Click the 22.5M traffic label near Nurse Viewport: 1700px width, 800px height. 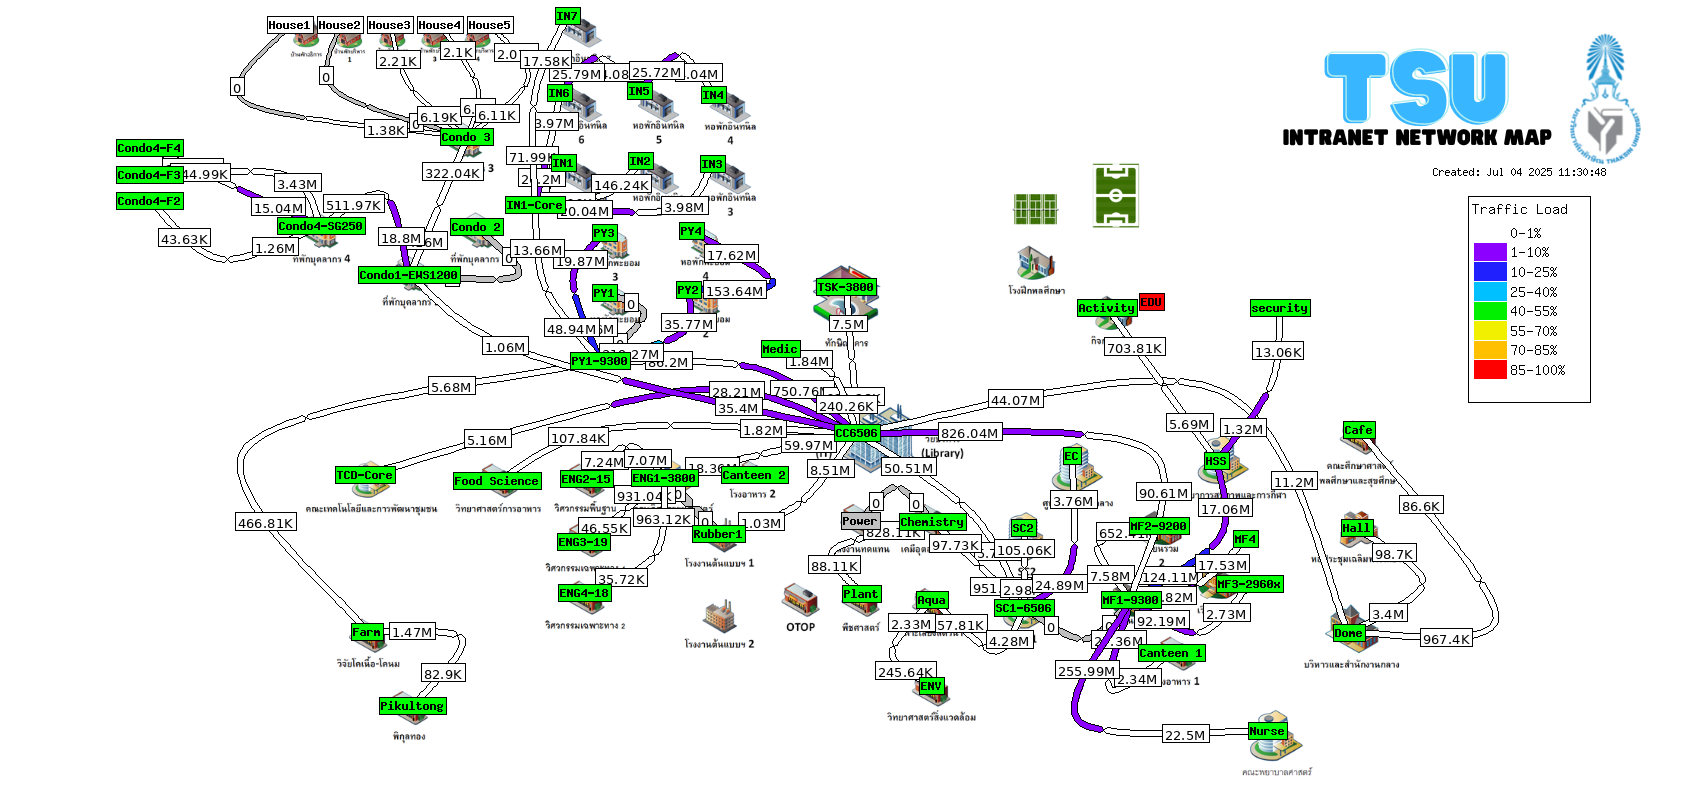1185,735
